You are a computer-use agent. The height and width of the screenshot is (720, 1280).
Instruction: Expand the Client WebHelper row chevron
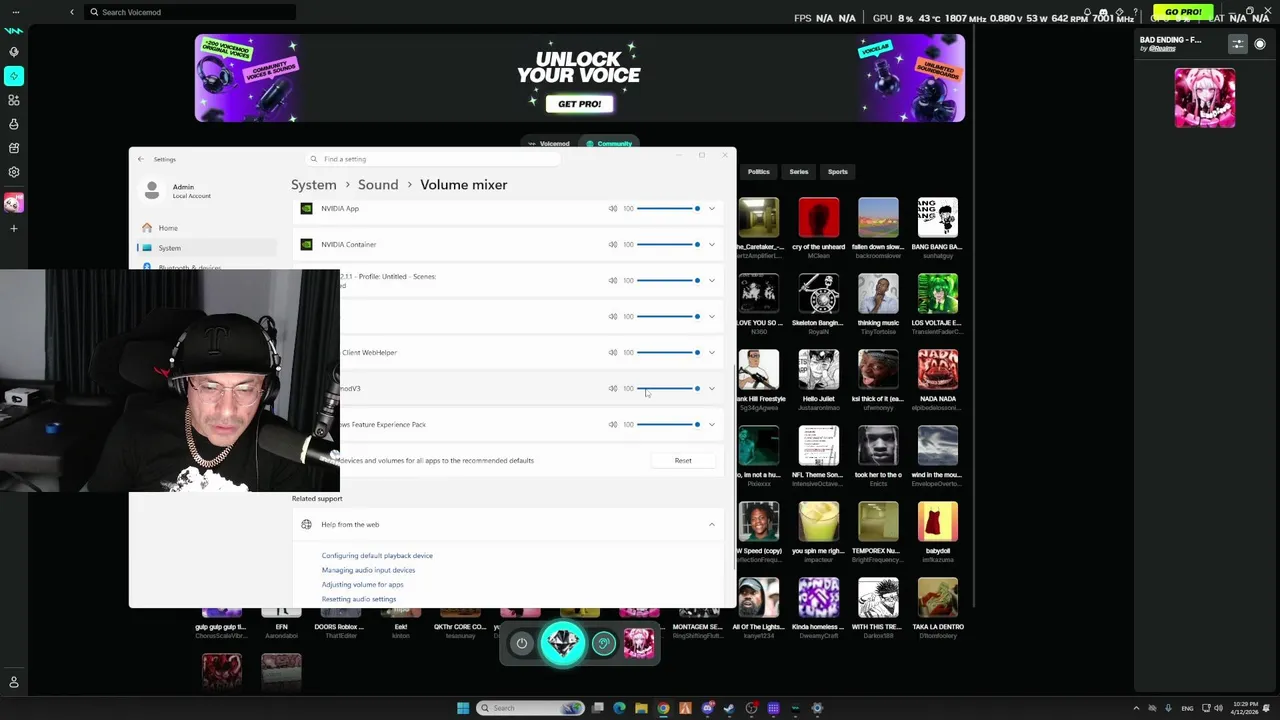pyautogui.click(x=712, y=353)
